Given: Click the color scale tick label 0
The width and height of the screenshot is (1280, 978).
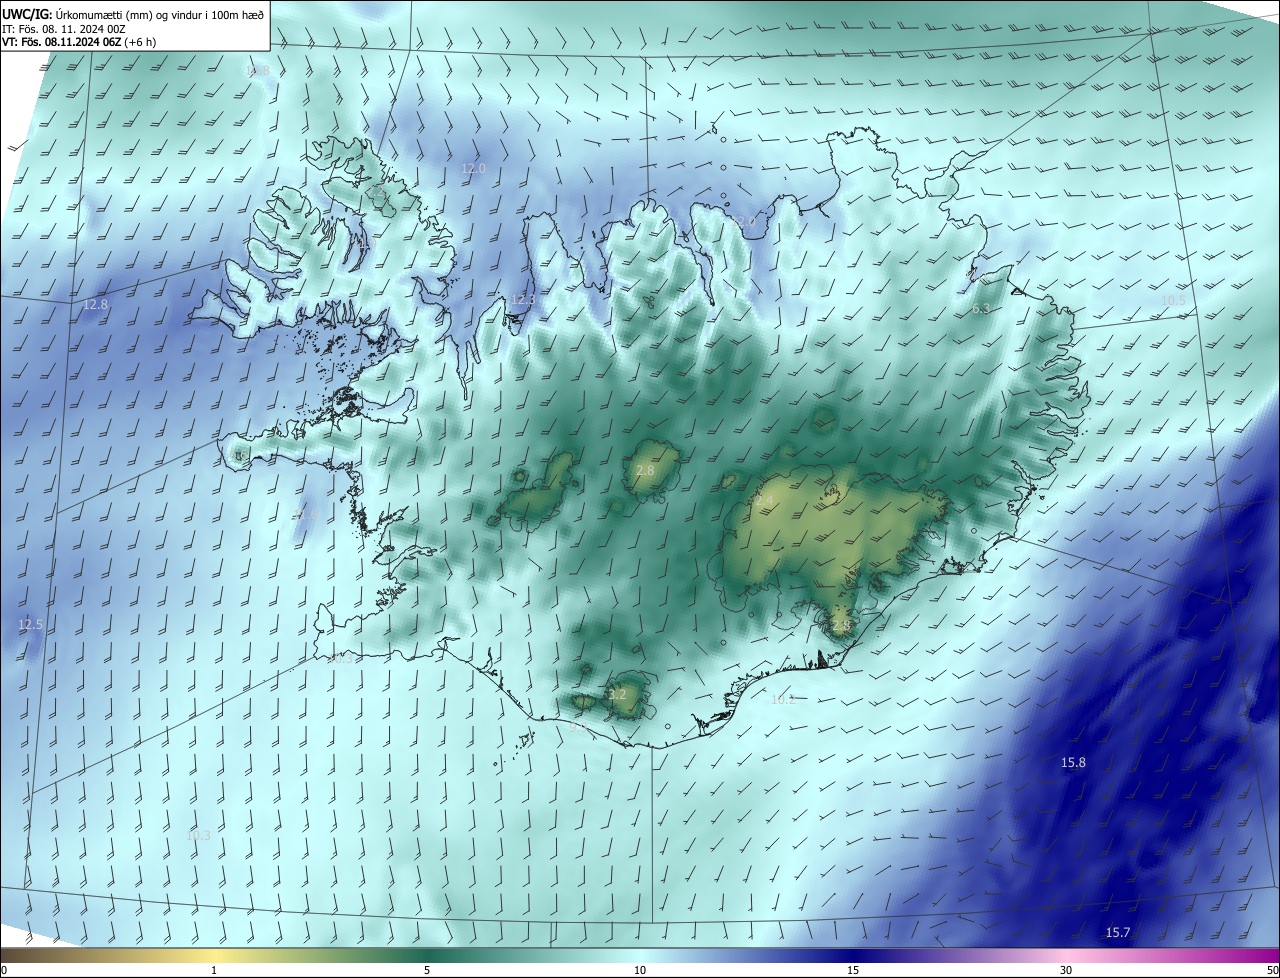Looking at the screenshot, I should [4, 970].
